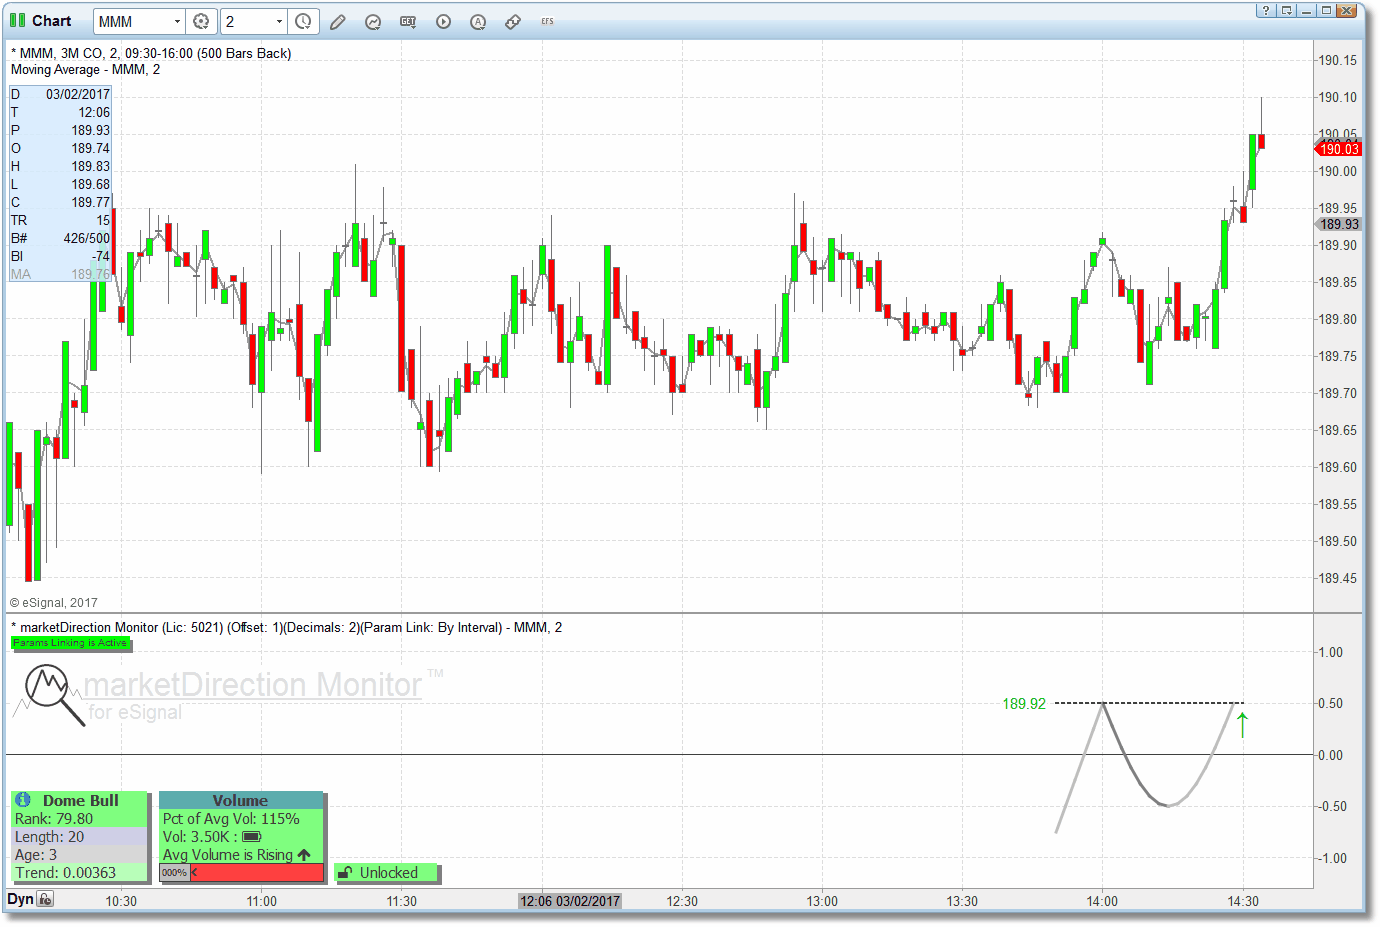Image resolution: width=1380 pixels, height=927 pixels.
Task: Click the 189.45 price axis label
Action: [1338, 578]
